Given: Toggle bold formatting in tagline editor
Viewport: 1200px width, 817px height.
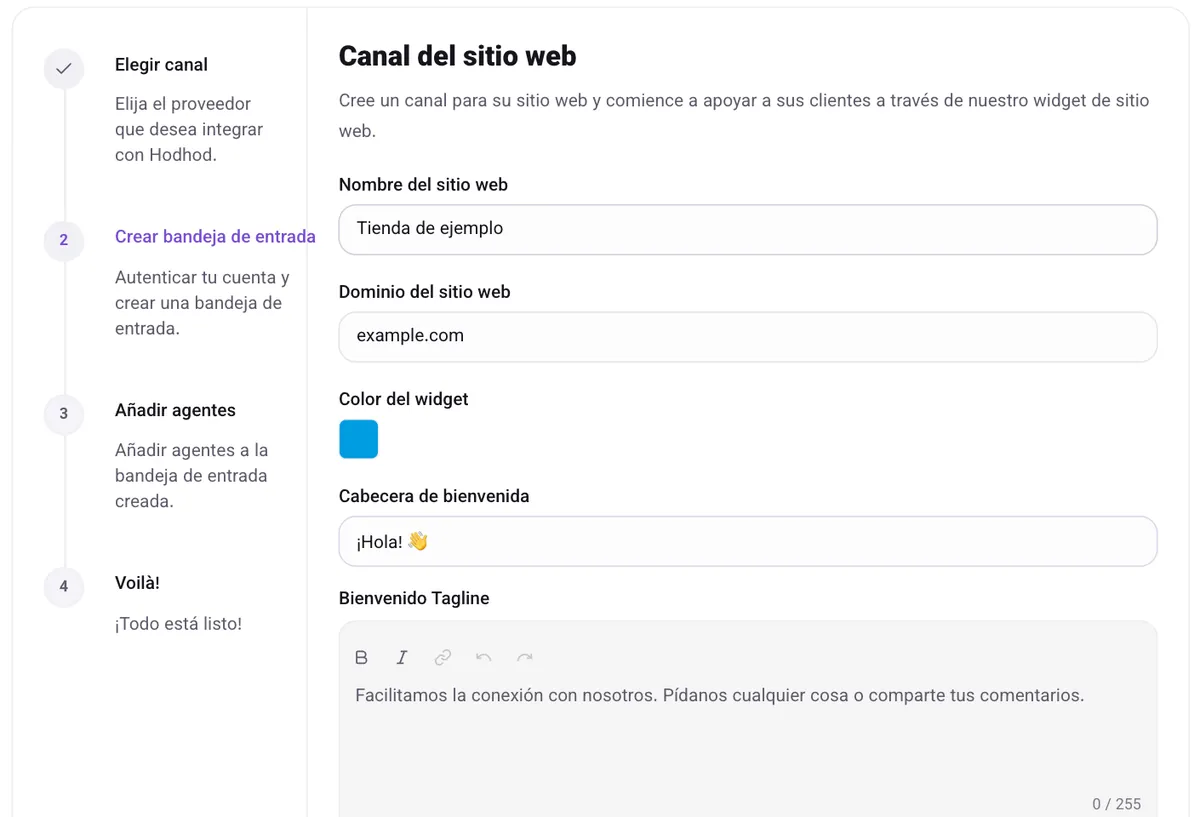Looking at the screenshot, I should tap(362, 657).
